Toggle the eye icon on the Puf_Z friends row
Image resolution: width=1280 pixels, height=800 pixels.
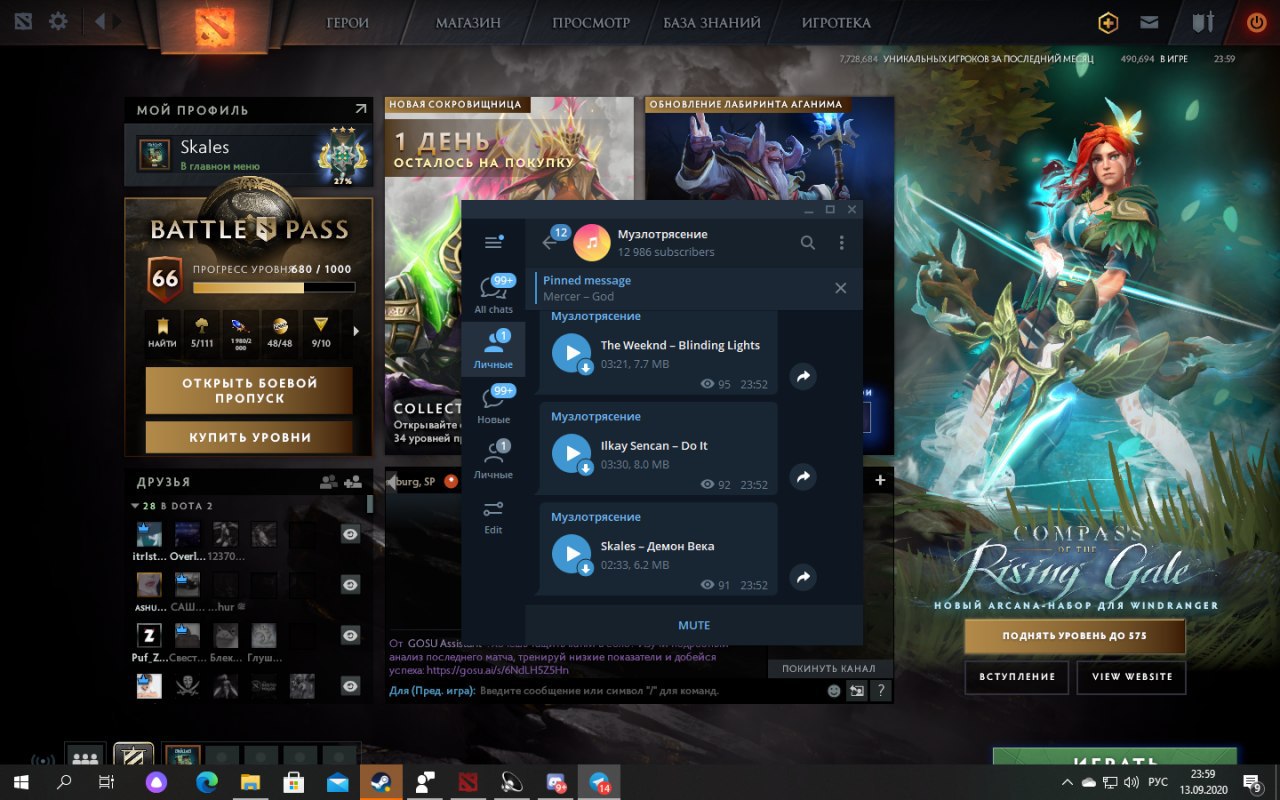tap(350, 635)
